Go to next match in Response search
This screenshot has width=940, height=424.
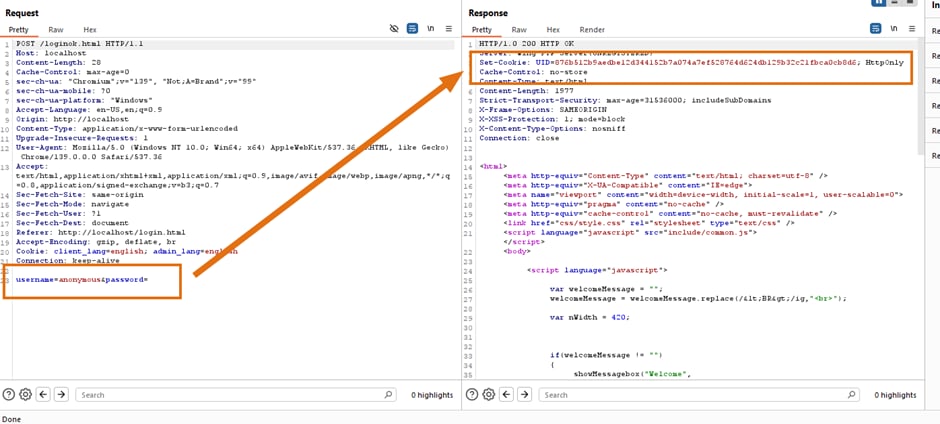tap(524, 395)
